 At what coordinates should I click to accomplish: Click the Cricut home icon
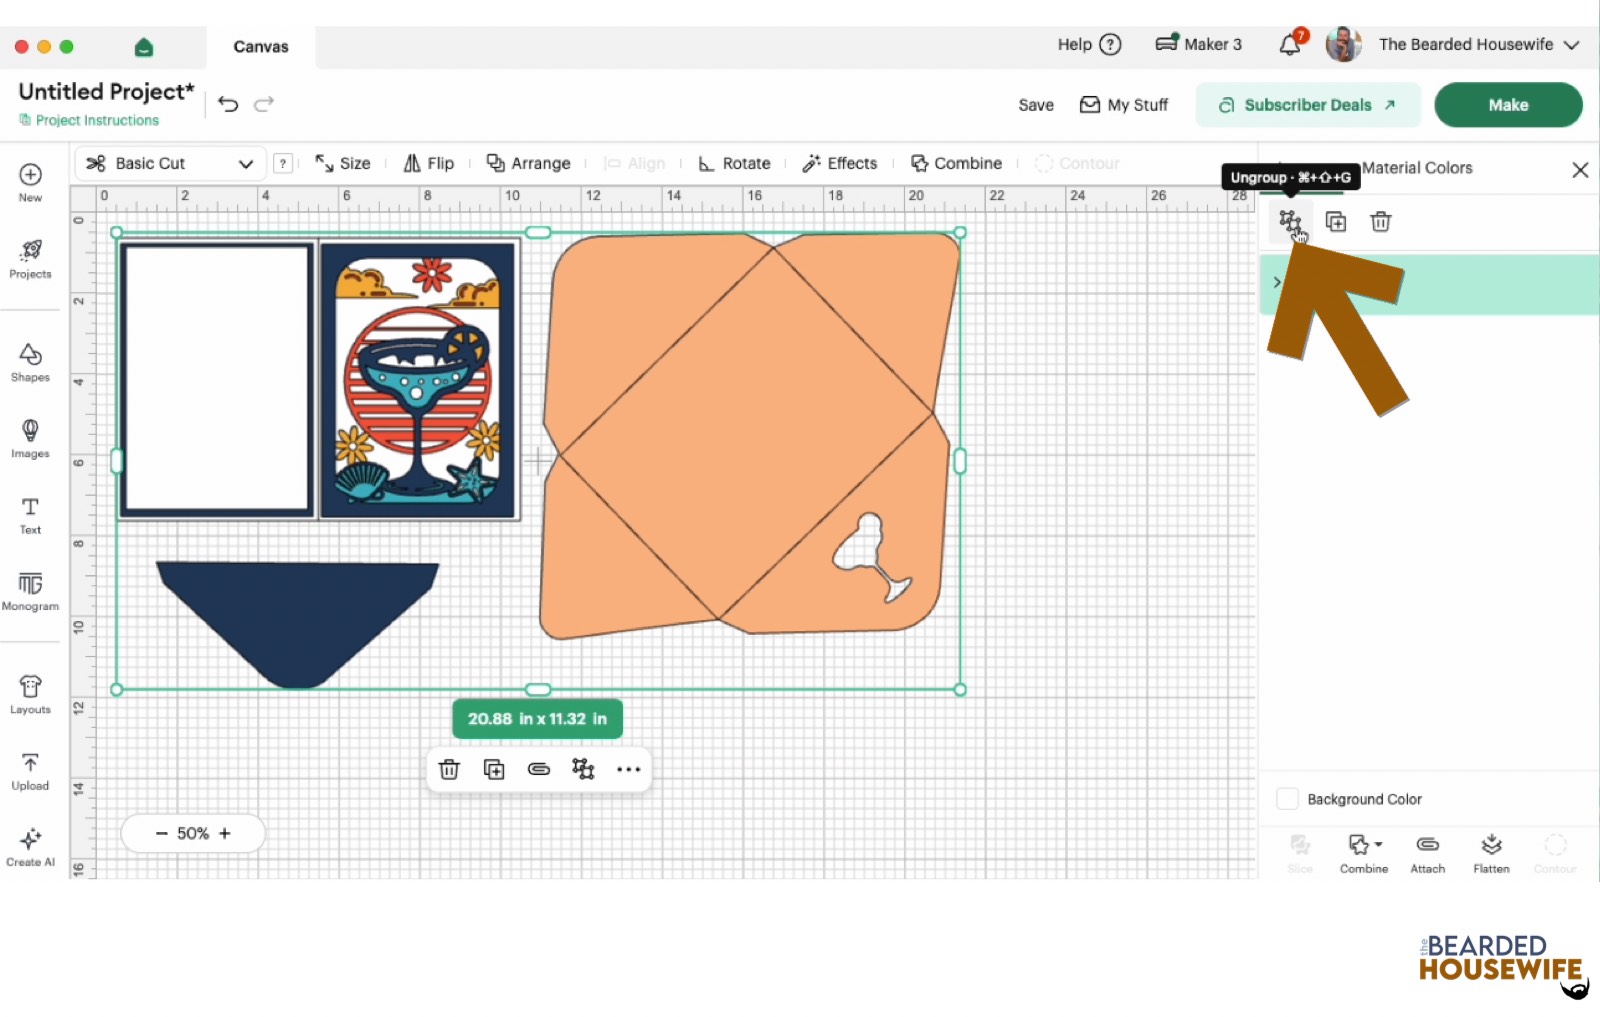point(144,47)
